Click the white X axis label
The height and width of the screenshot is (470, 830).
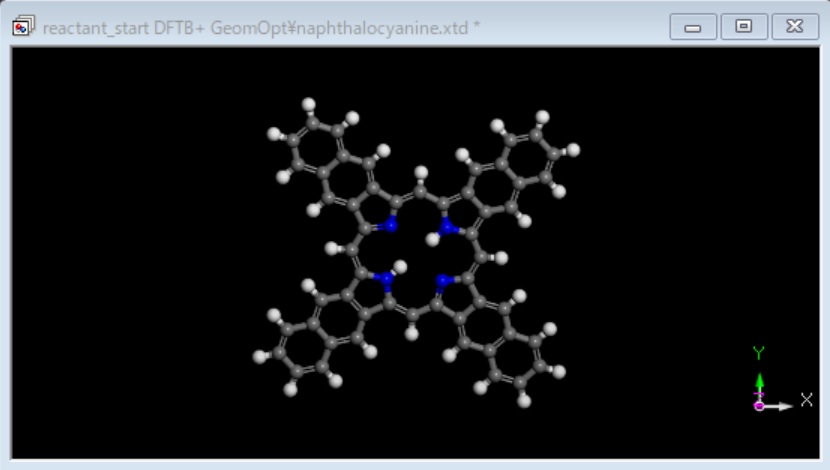pyautogui.click(x=807, y=400)
